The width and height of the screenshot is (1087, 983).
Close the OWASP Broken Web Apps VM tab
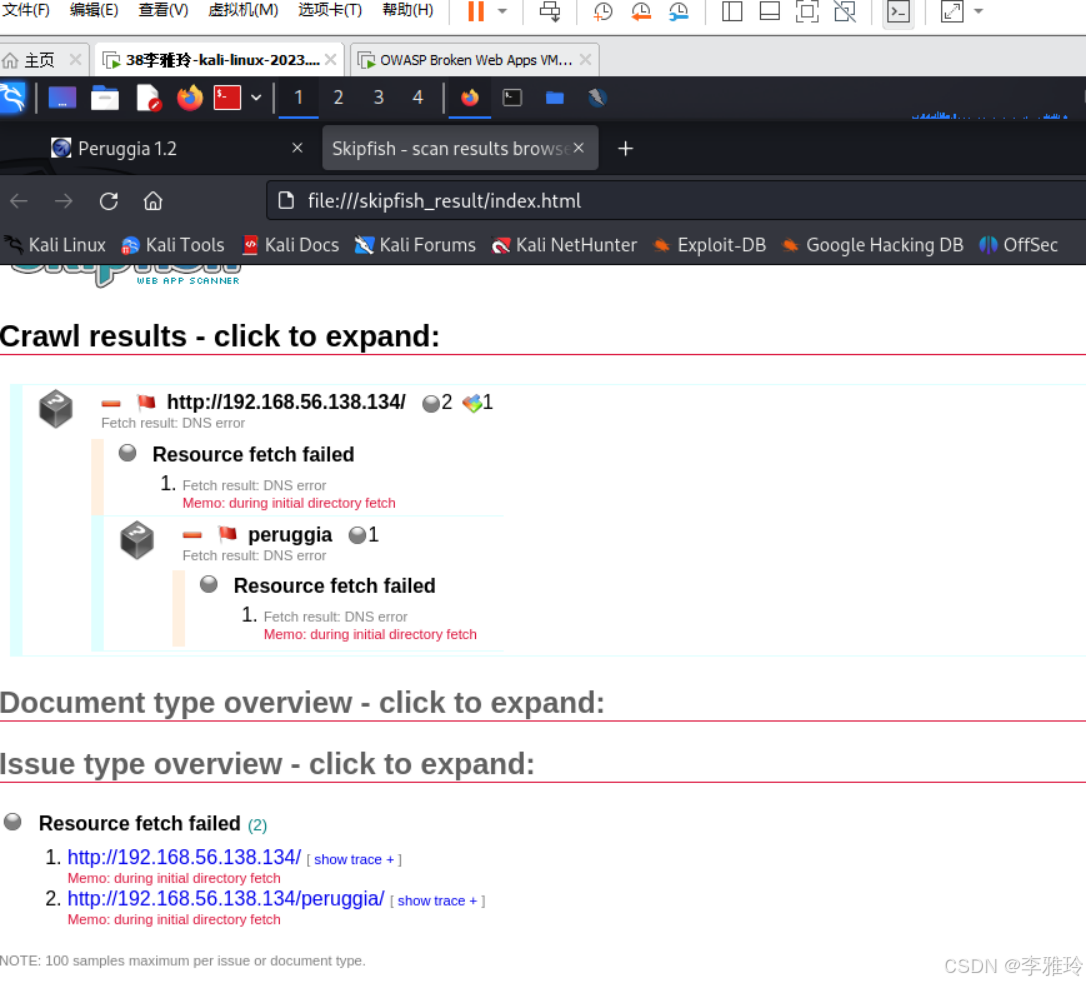point(586,60)
